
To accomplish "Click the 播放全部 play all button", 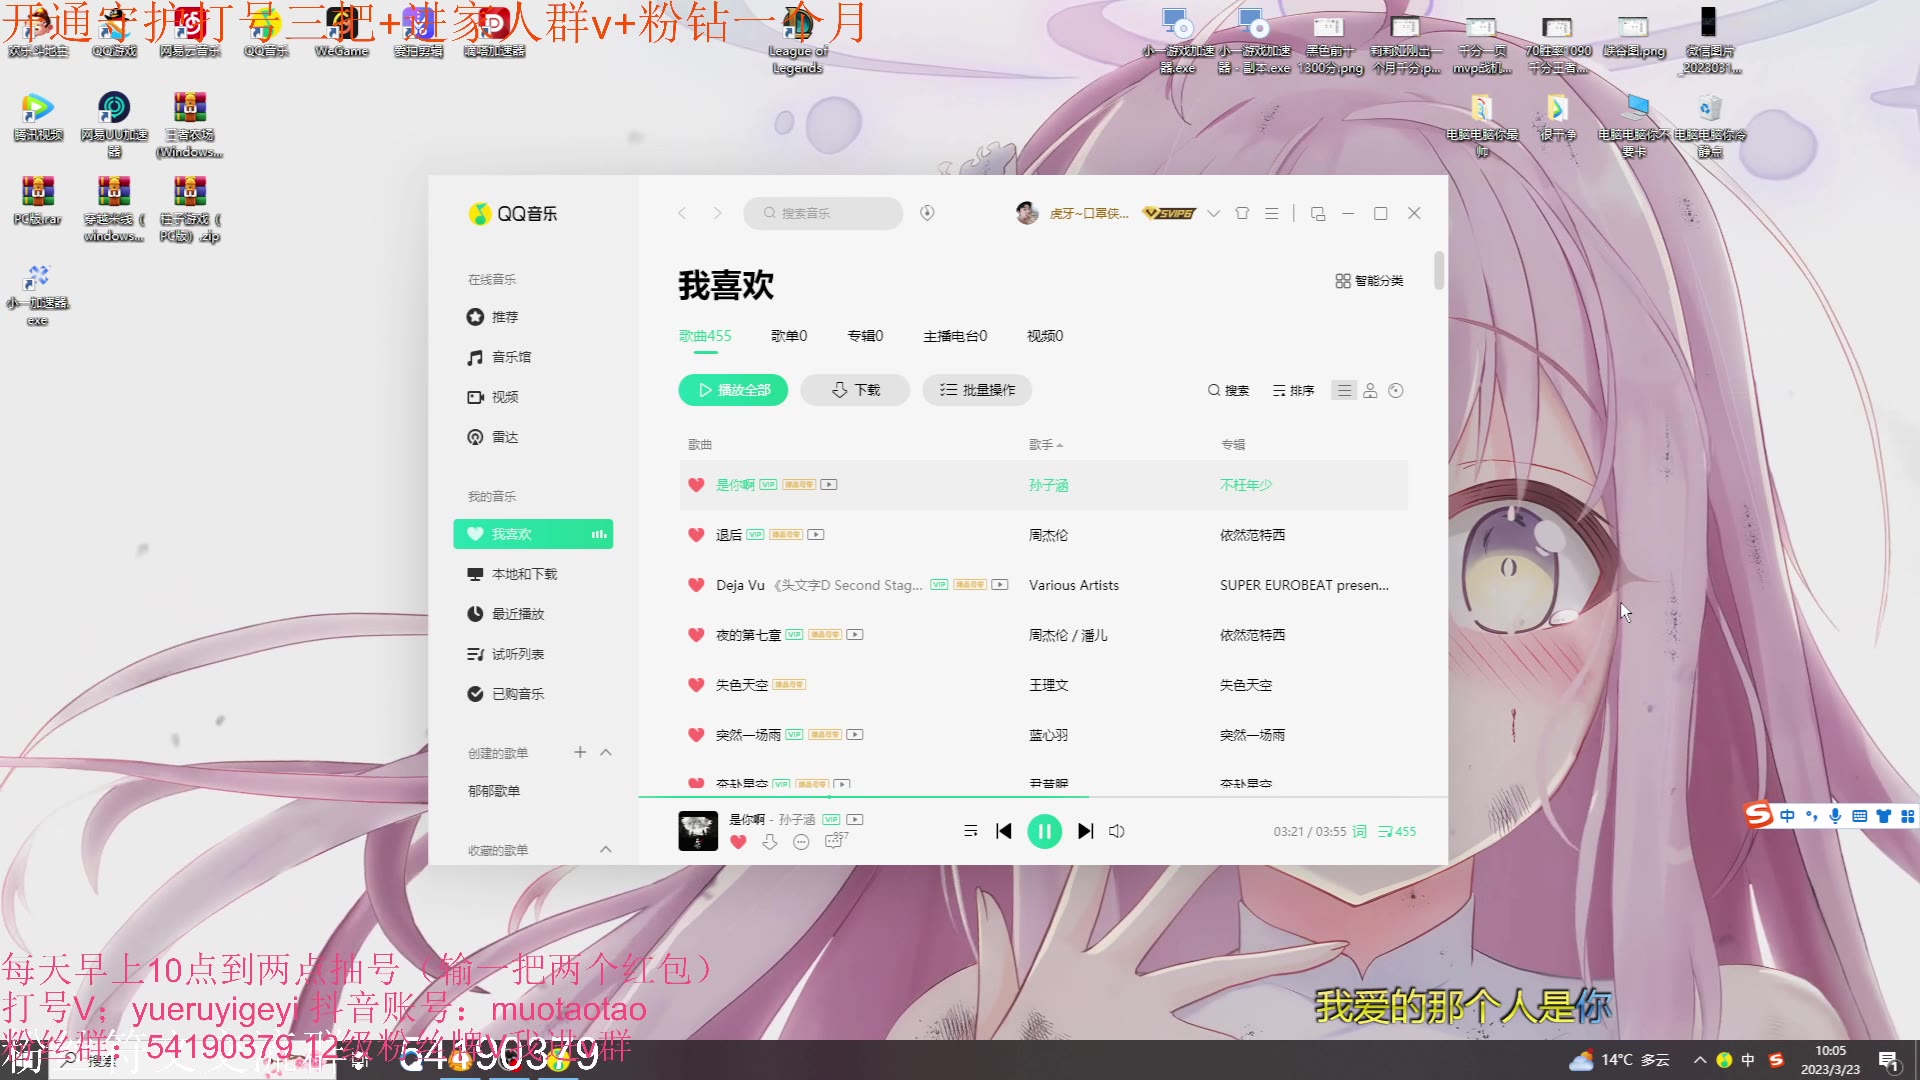I will [733, 390].
